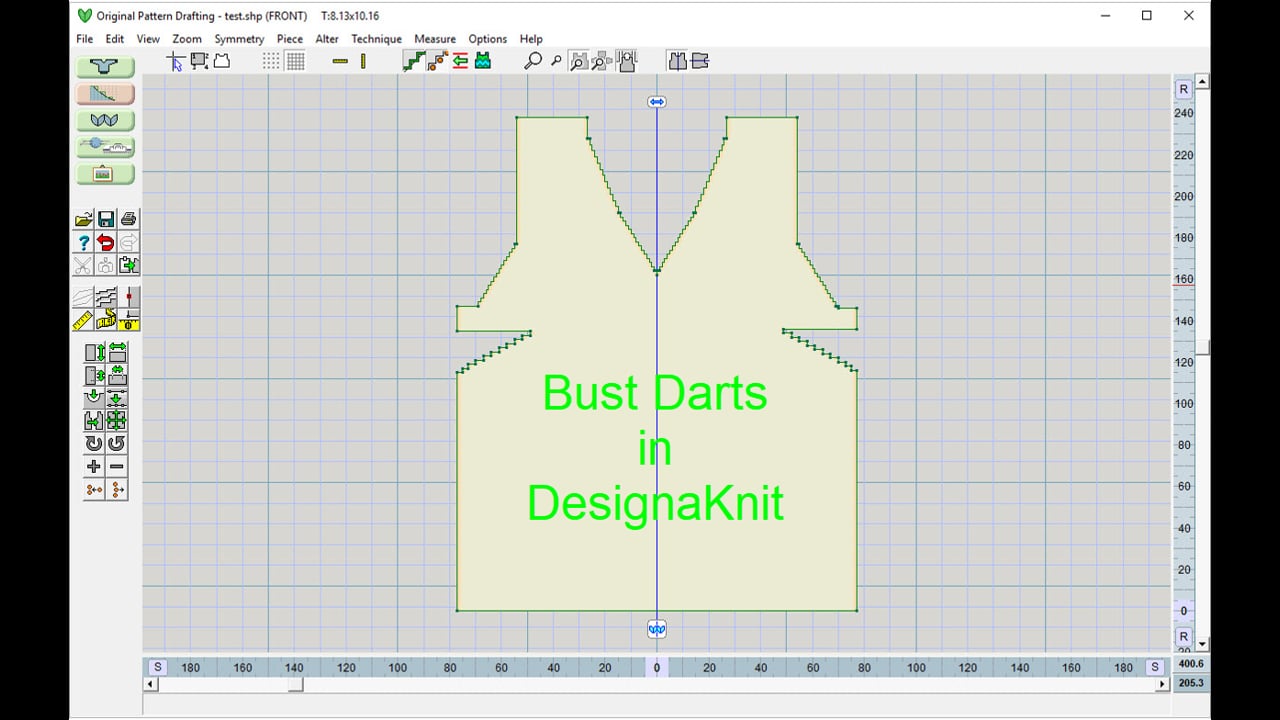The height and width of the screenshot is (720, 1280).
Task: Open the Options menu
Action: (x=488, y=39)
